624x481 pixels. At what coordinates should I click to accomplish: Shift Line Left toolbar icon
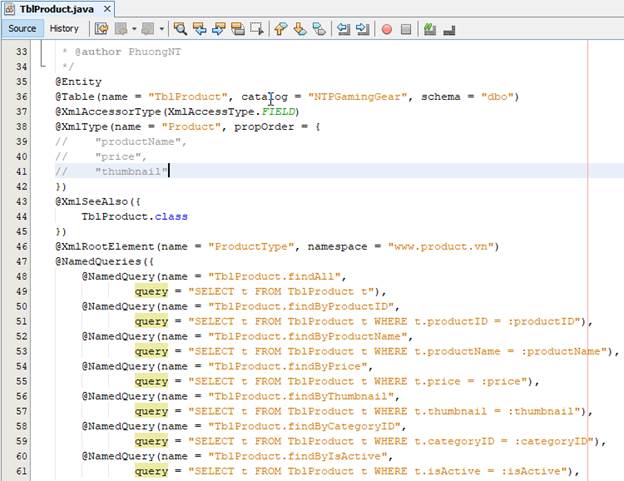point(343,29)
